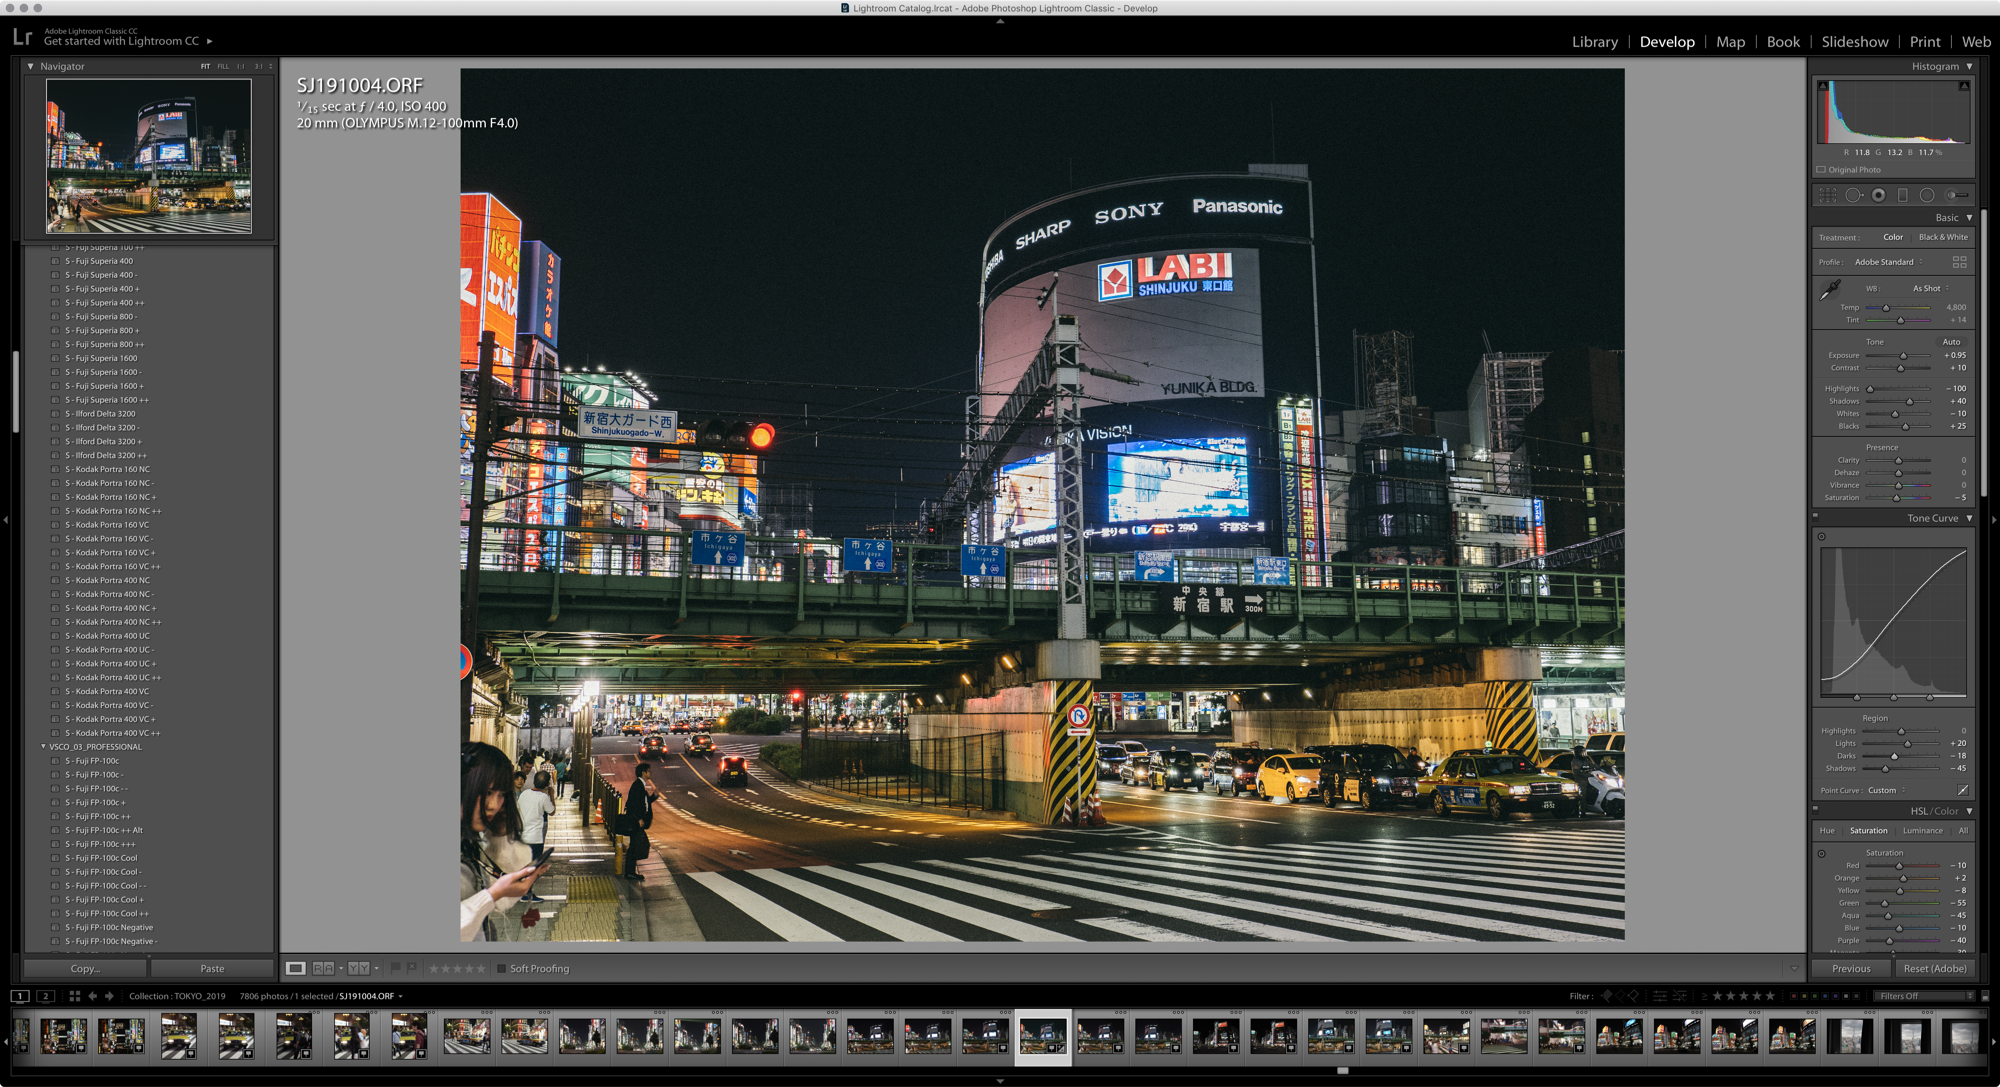Adjust the Exposure slider handle
The image size is (2000, 1087).
click(x=1903, y=356)
